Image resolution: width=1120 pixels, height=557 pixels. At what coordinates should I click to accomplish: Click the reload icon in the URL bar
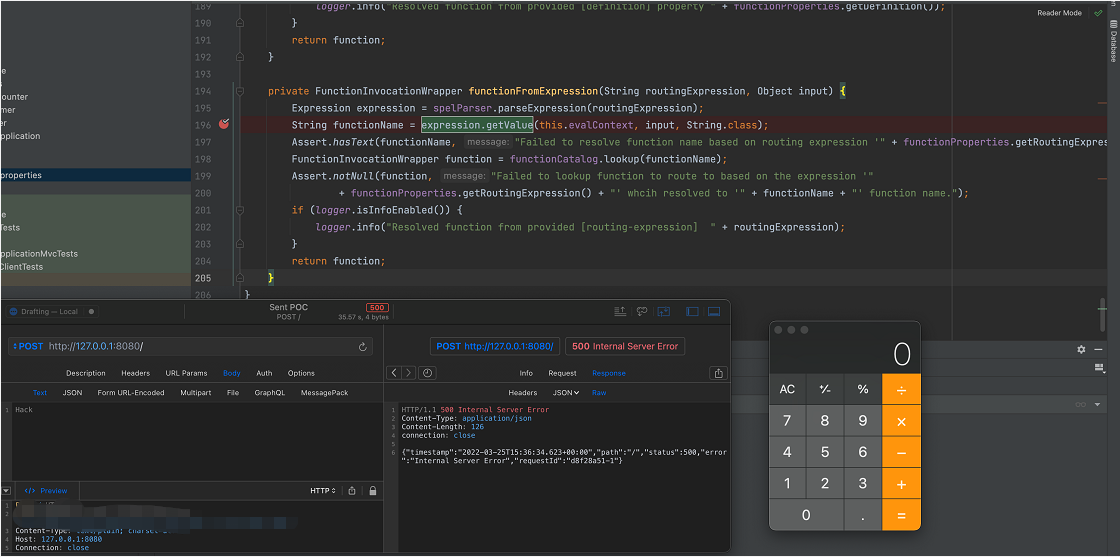pyautogui.click(x=362, y=347)
